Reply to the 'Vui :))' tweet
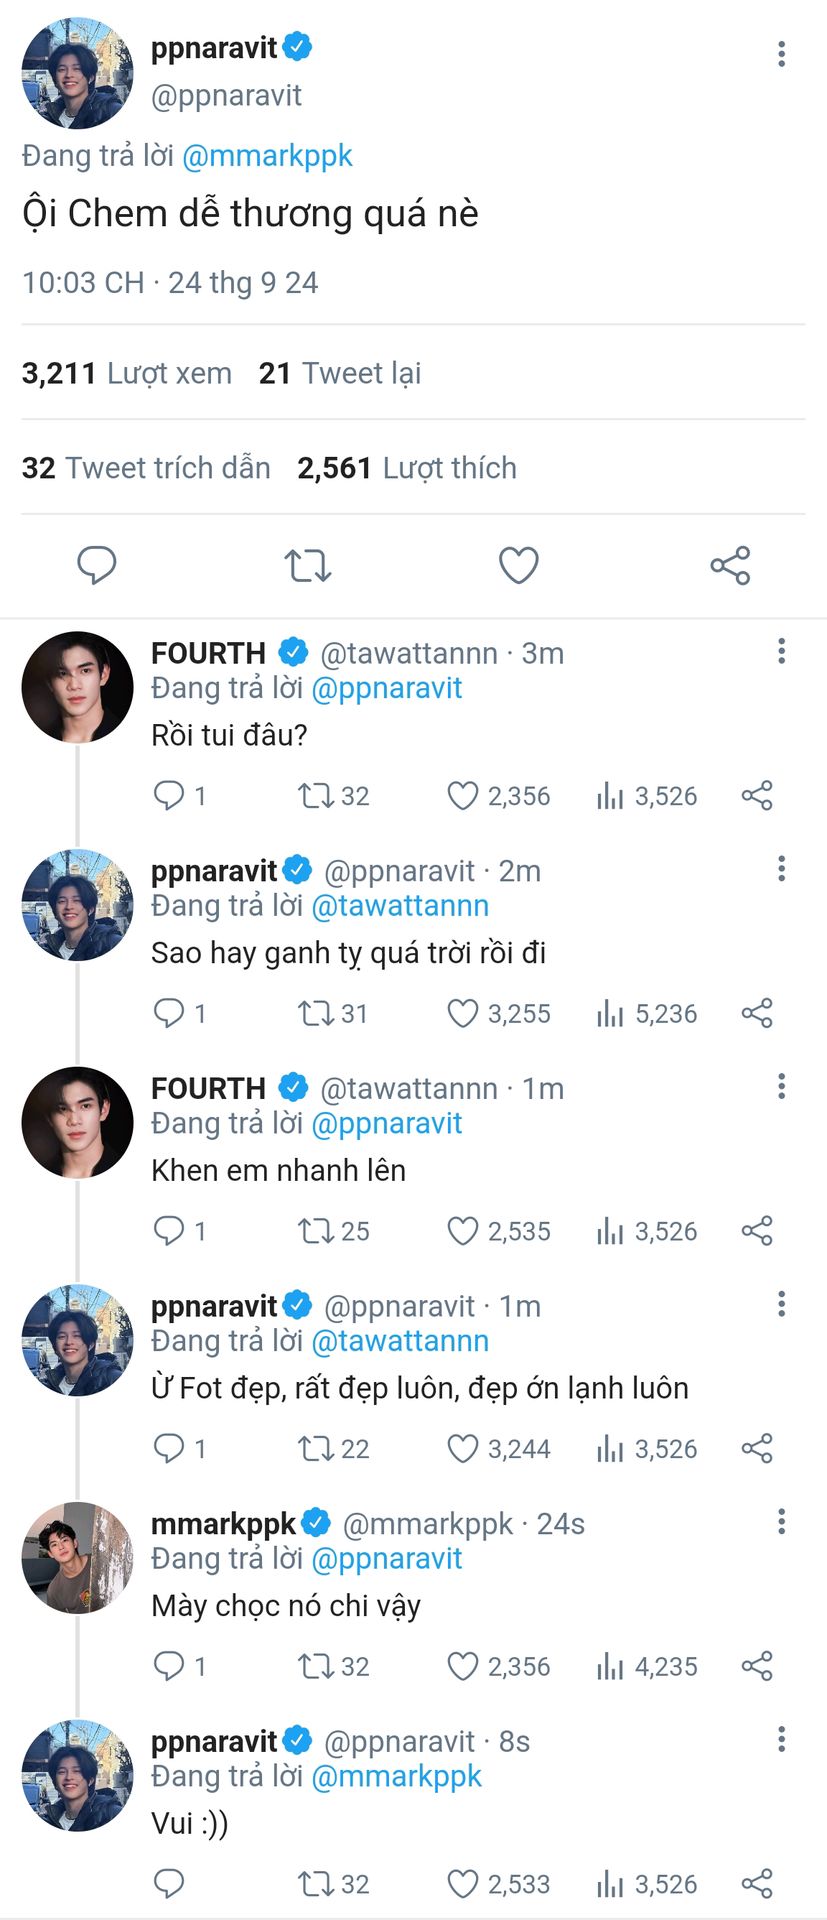827x1920 pixels. pos(169,1884)
